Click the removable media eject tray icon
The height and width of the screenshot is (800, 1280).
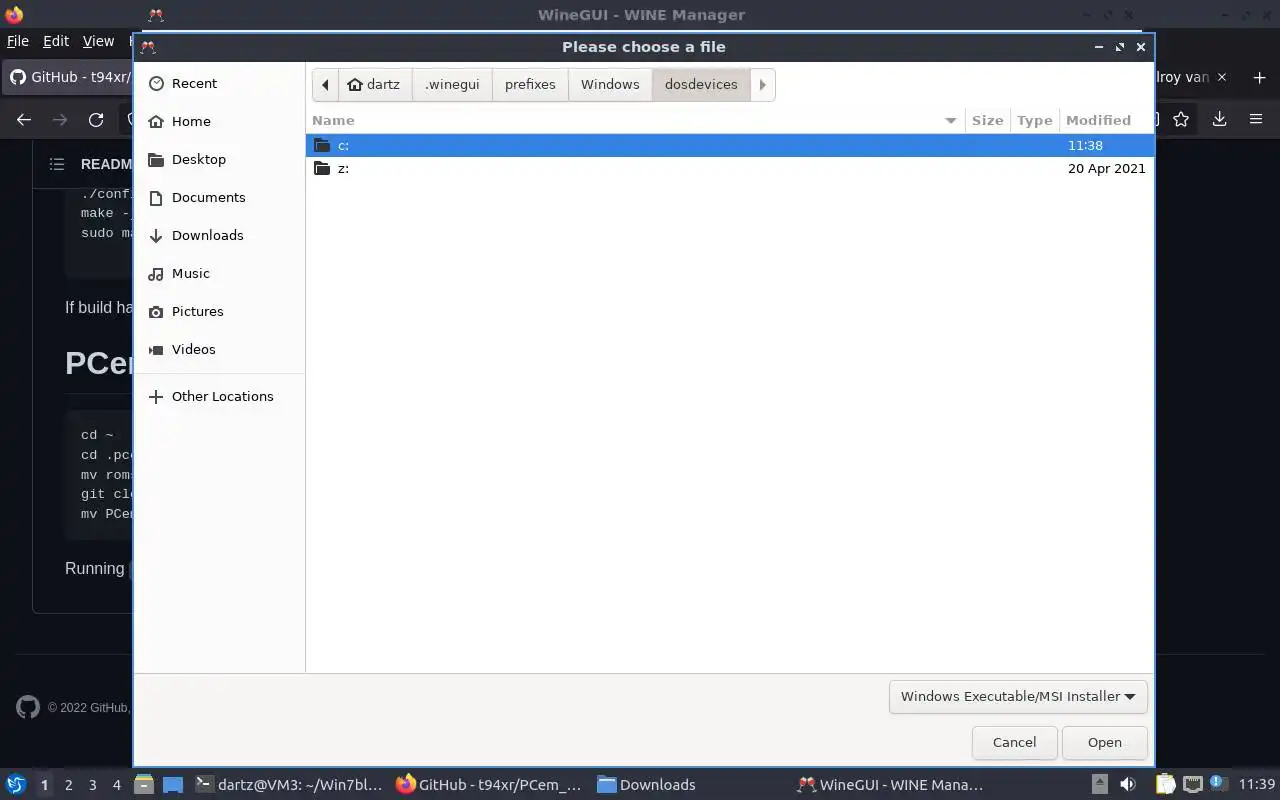pyautogui.click(x=1099, y=785)
